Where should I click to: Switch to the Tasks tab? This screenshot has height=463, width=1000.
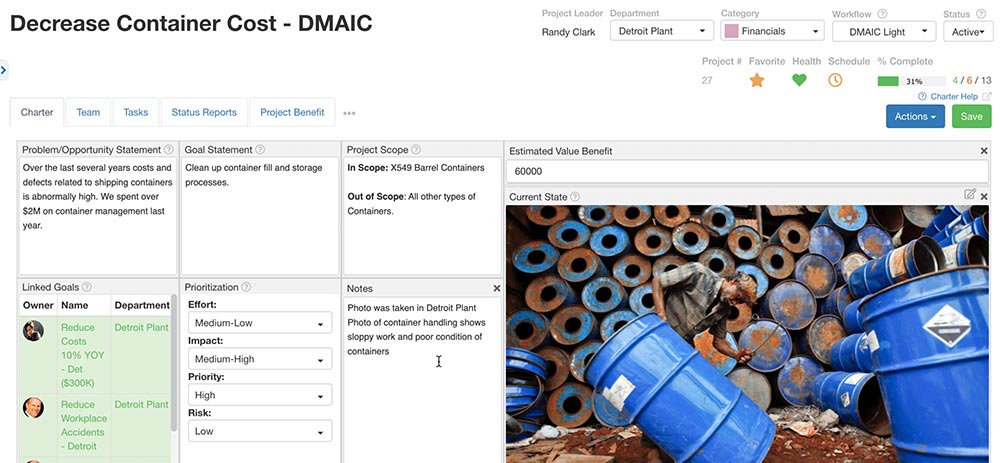[x=136, y=112]
